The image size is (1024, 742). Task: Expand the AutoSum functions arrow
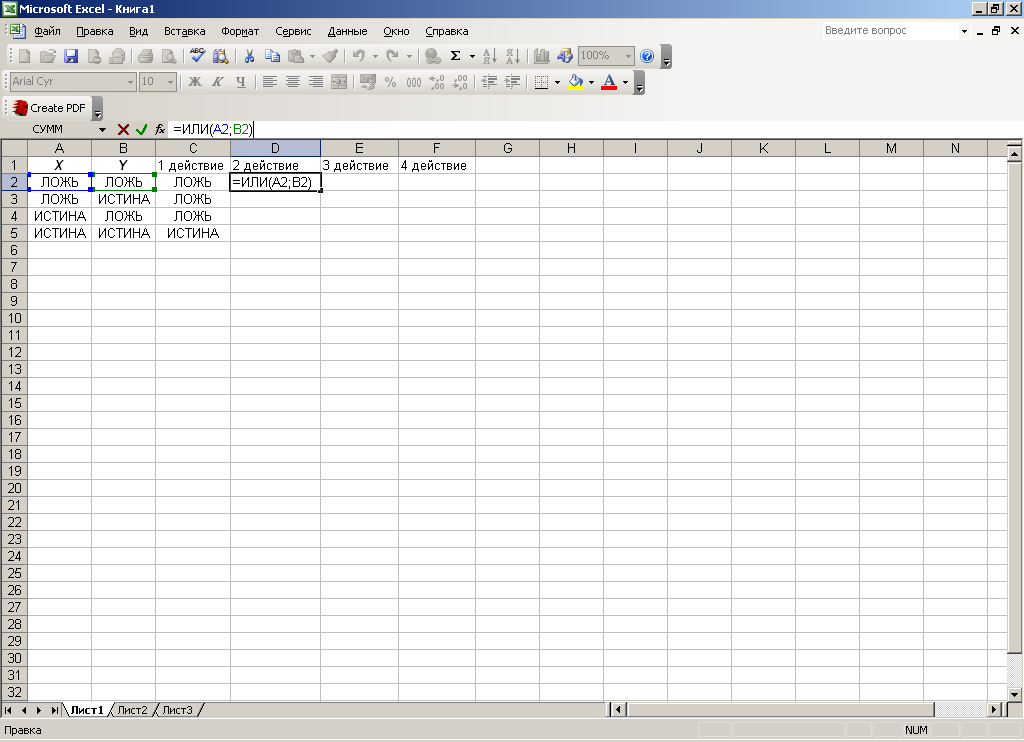(x=472, y=56)
